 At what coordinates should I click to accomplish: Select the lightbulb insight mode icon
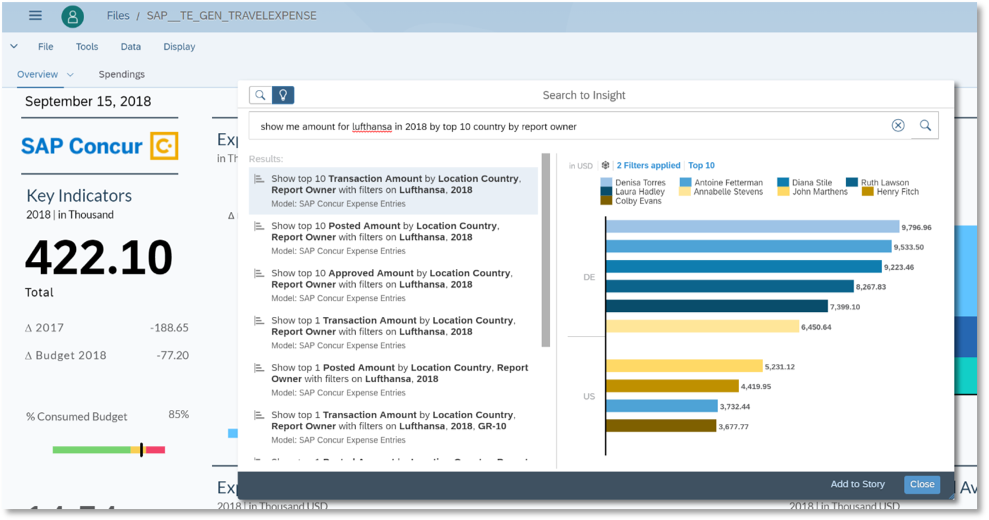[x=283, y=95]
